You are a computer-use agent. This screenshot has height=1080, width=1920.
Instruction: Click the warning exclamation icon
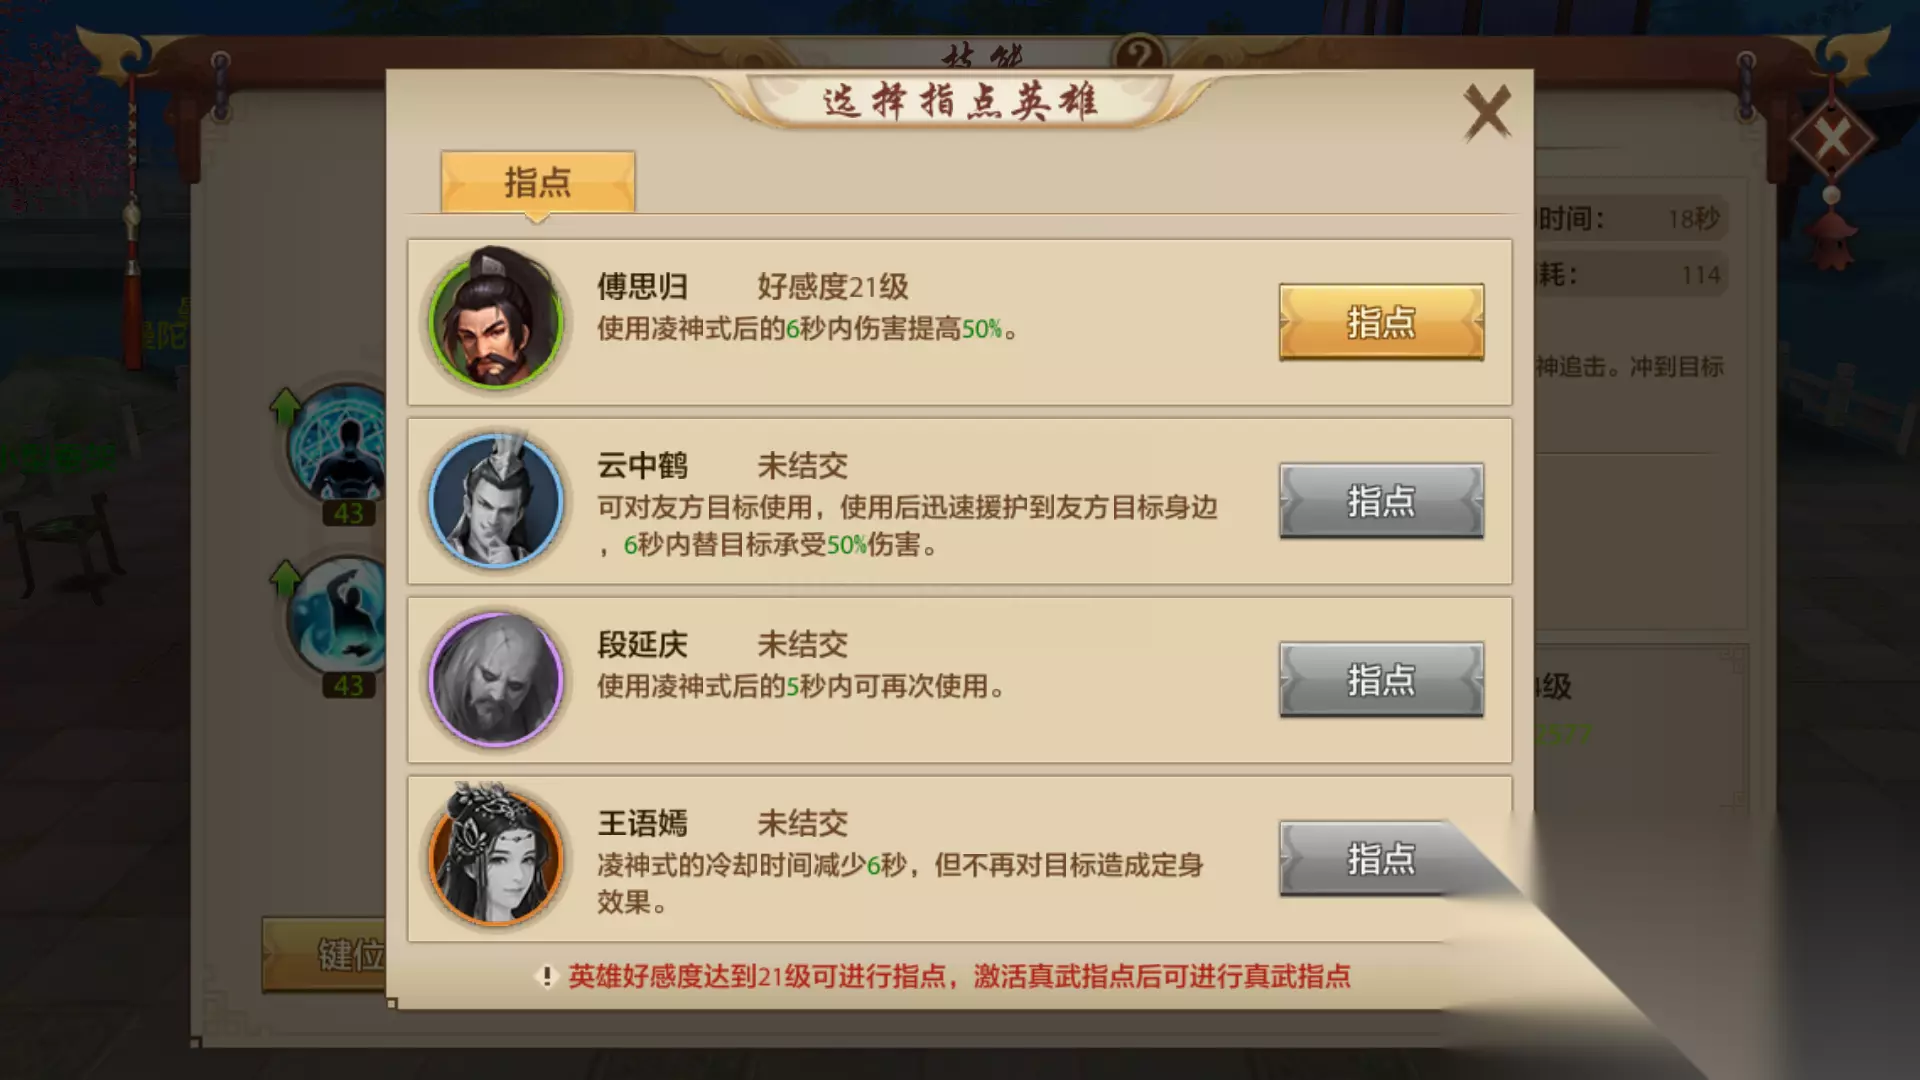pos(546,976)
